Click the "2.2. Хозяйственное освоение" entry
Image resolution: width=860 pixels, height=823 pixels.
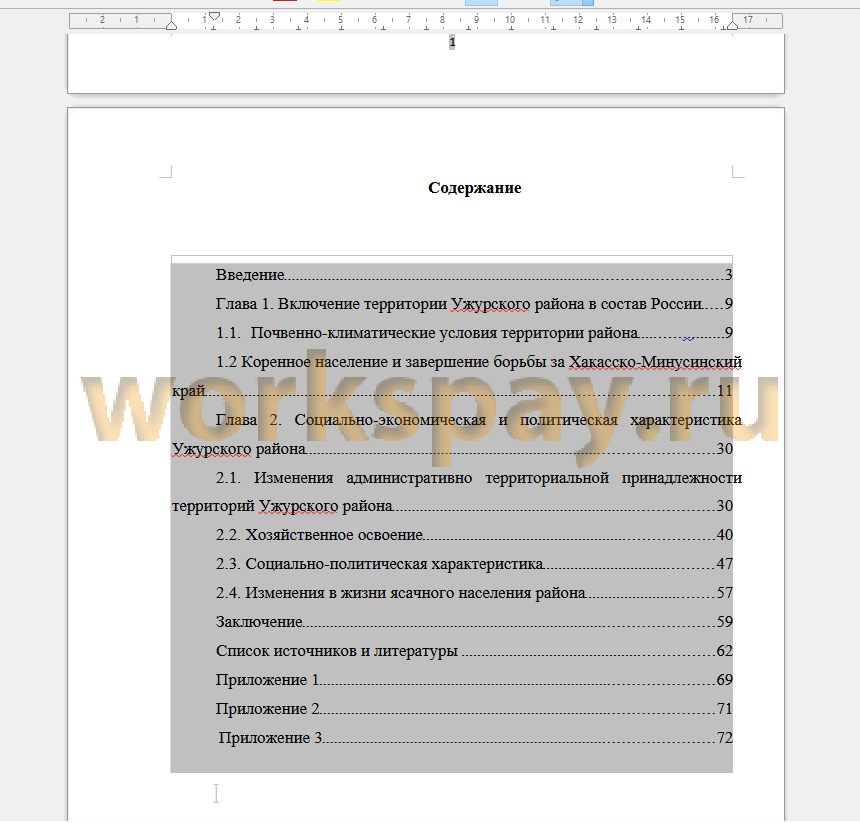[x=474, y=535]
